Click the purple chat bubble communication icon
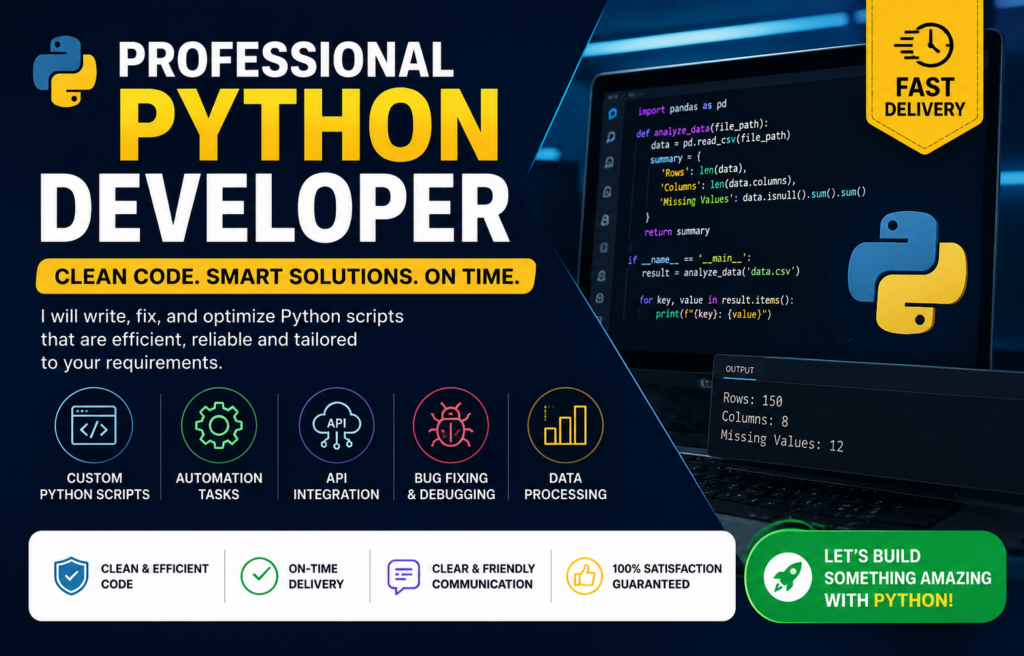Screen dimensions: 1024x656 click(x=404, y=576)
